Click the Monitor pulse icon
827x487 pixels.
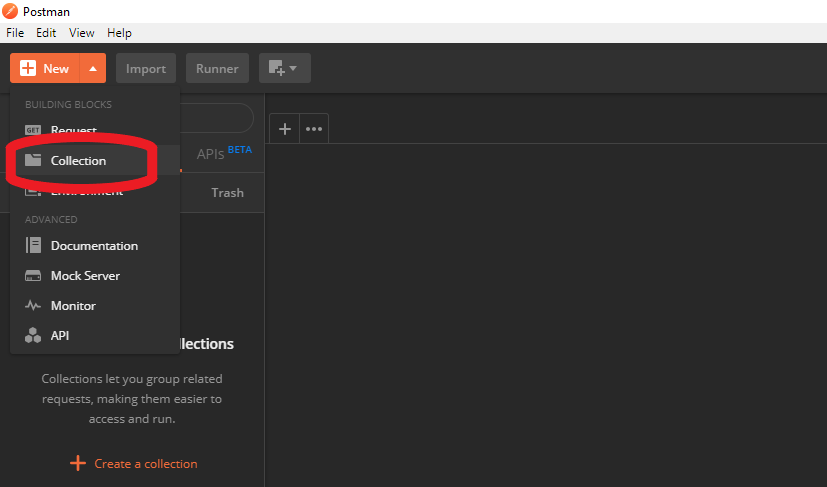(x=33, y=306)
